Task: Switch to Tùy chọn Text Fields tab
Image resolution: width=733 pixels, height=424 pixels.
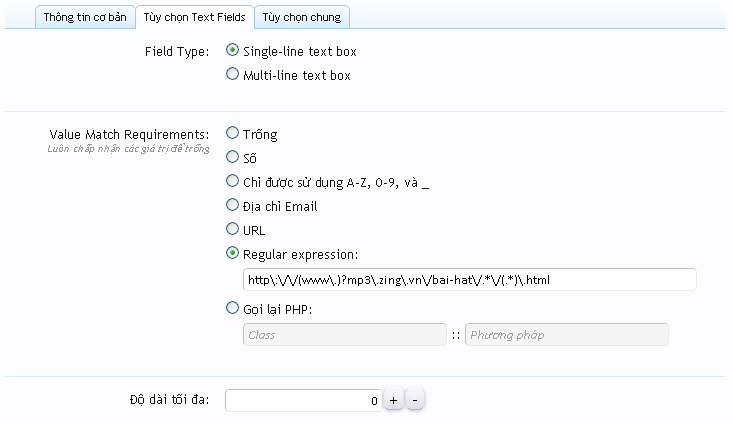Action: coord(194,17)
